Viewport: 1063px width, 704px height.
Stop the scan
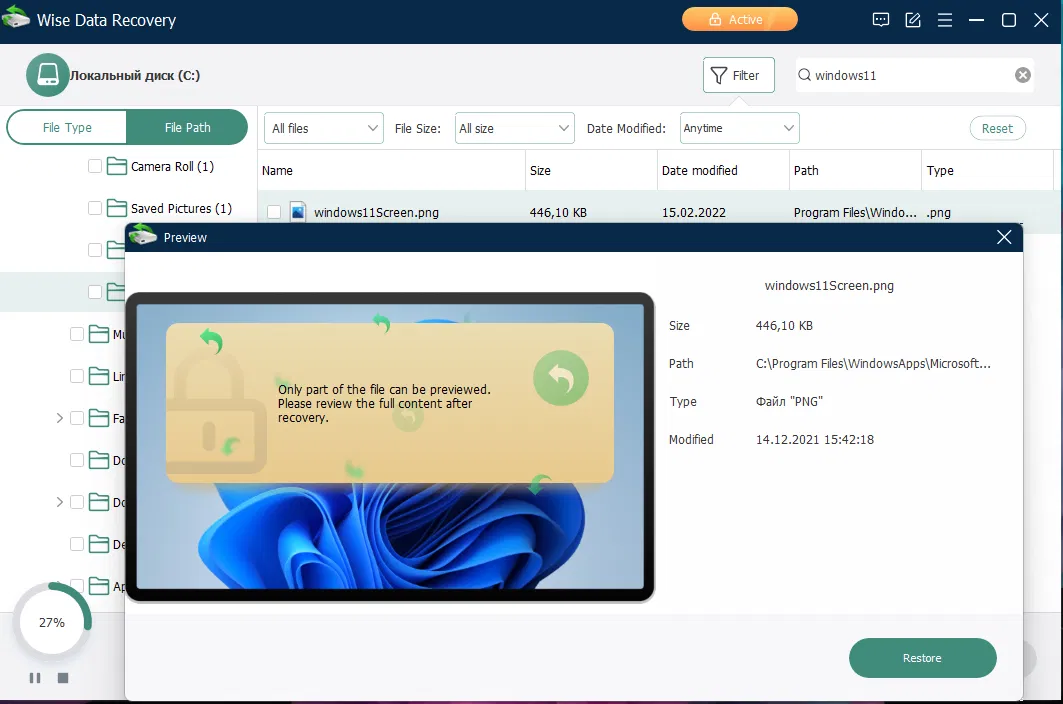(63, 678)
